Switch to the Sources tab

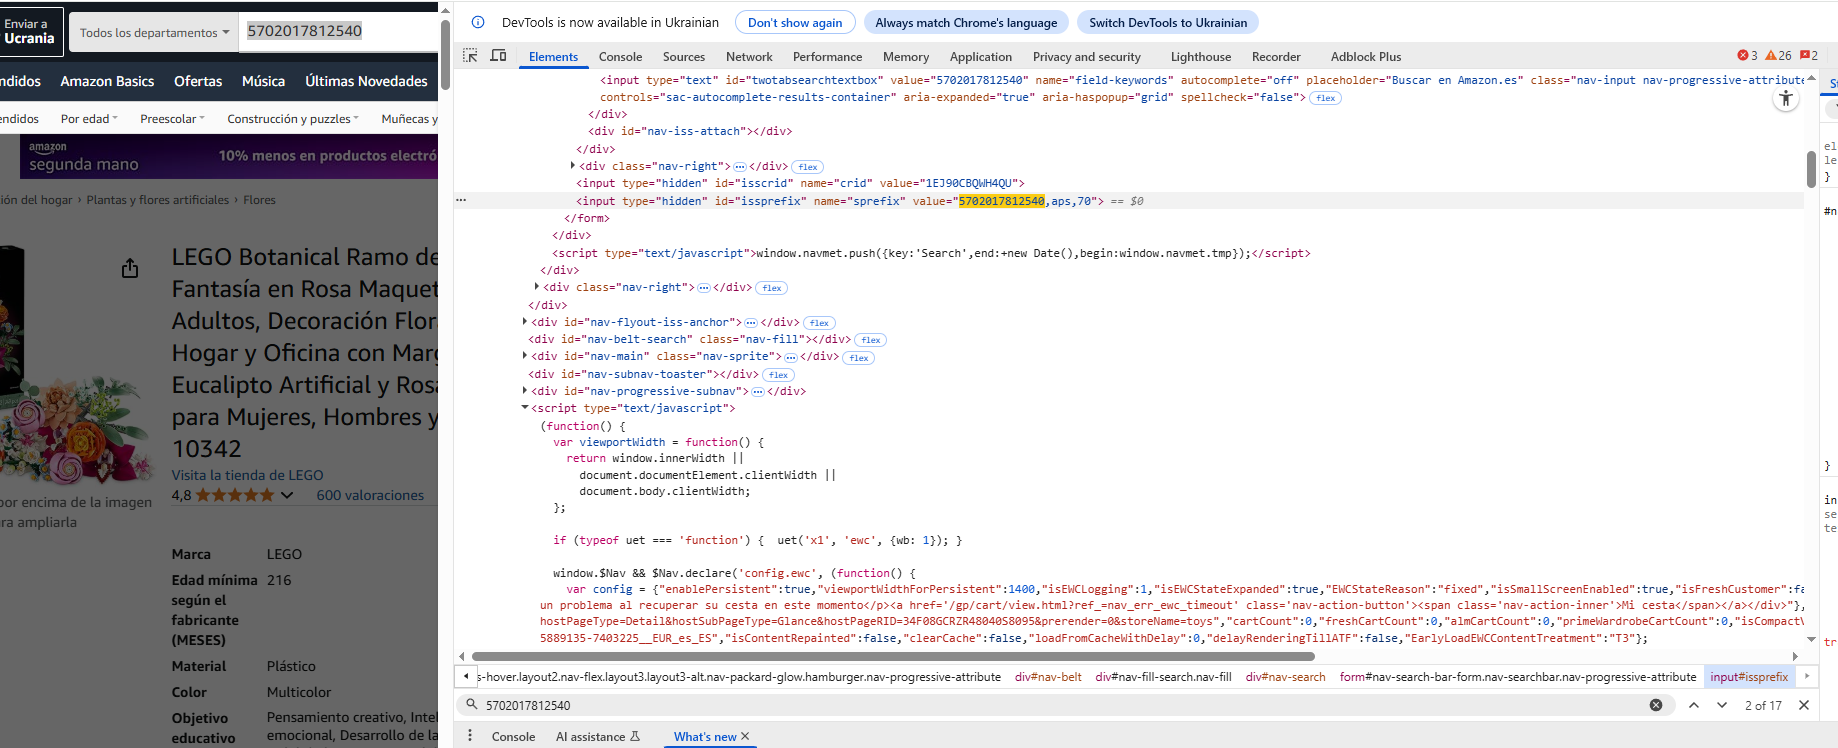pos(684,57)
